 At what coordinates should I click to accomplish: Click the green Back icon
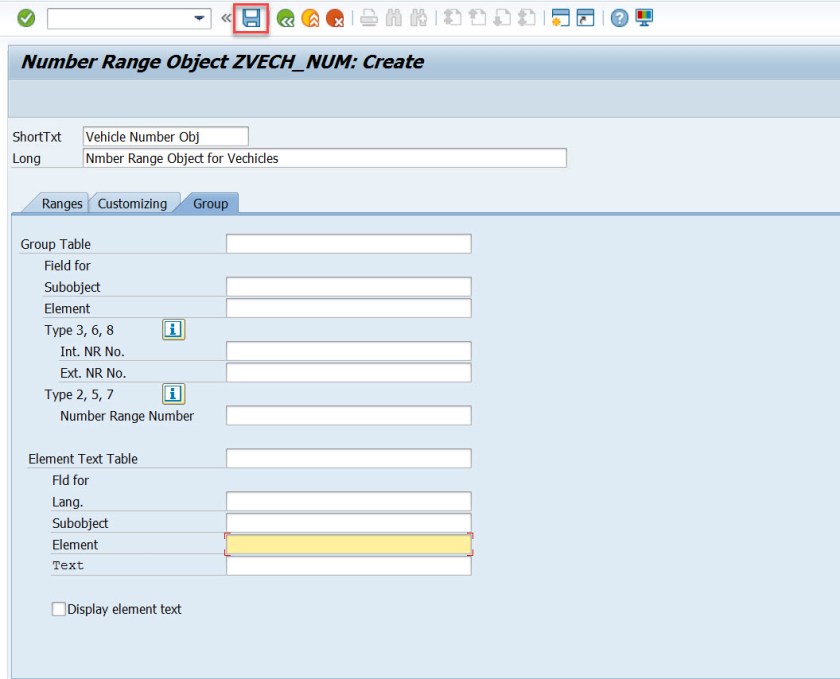click(x=286, y=19)
